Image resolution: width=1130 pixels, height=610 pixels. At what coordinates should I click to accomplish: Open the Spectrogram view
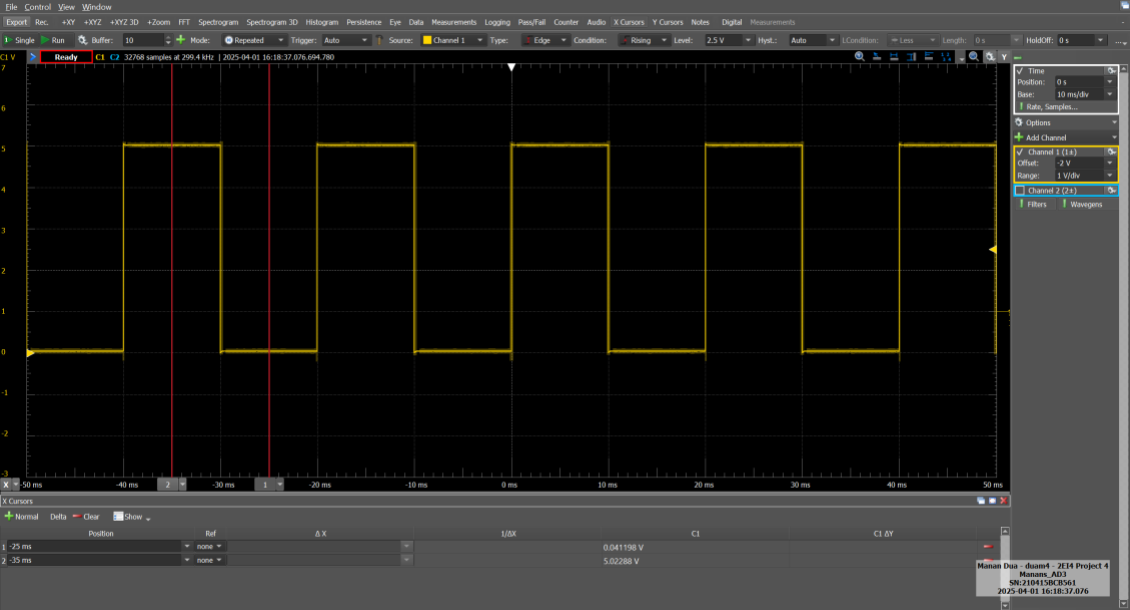(x=218, y=21)
